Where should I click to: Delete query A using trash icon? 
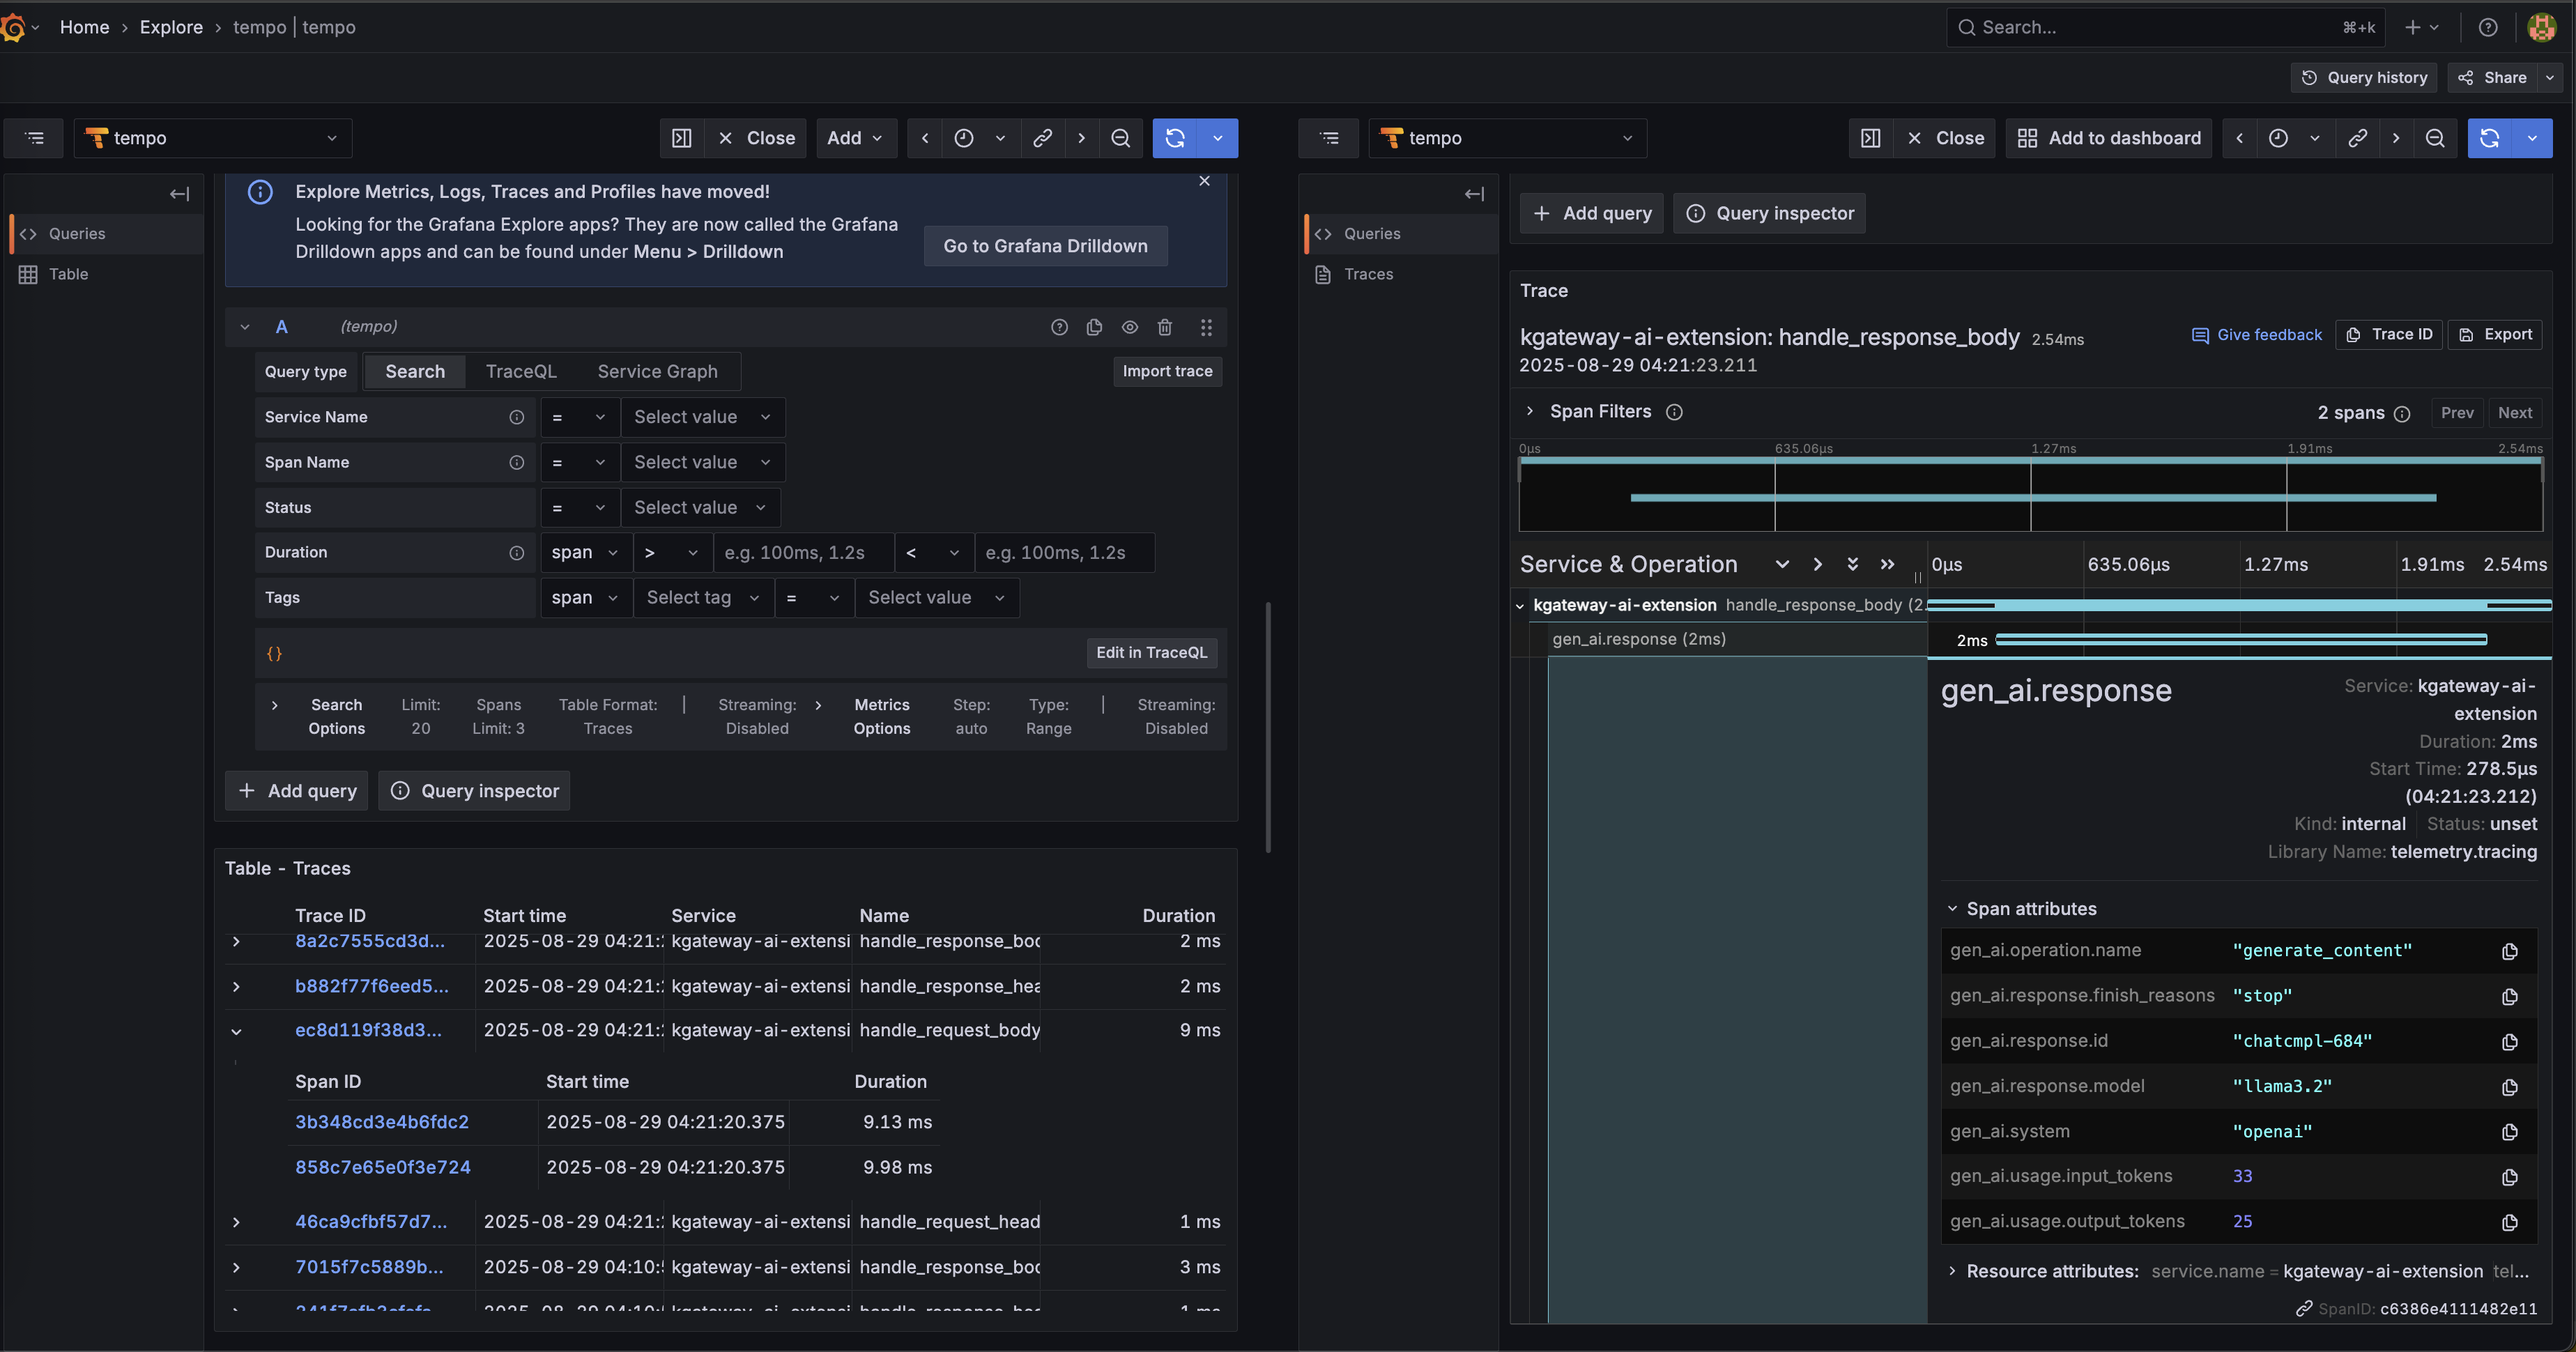click(1164, 327)
